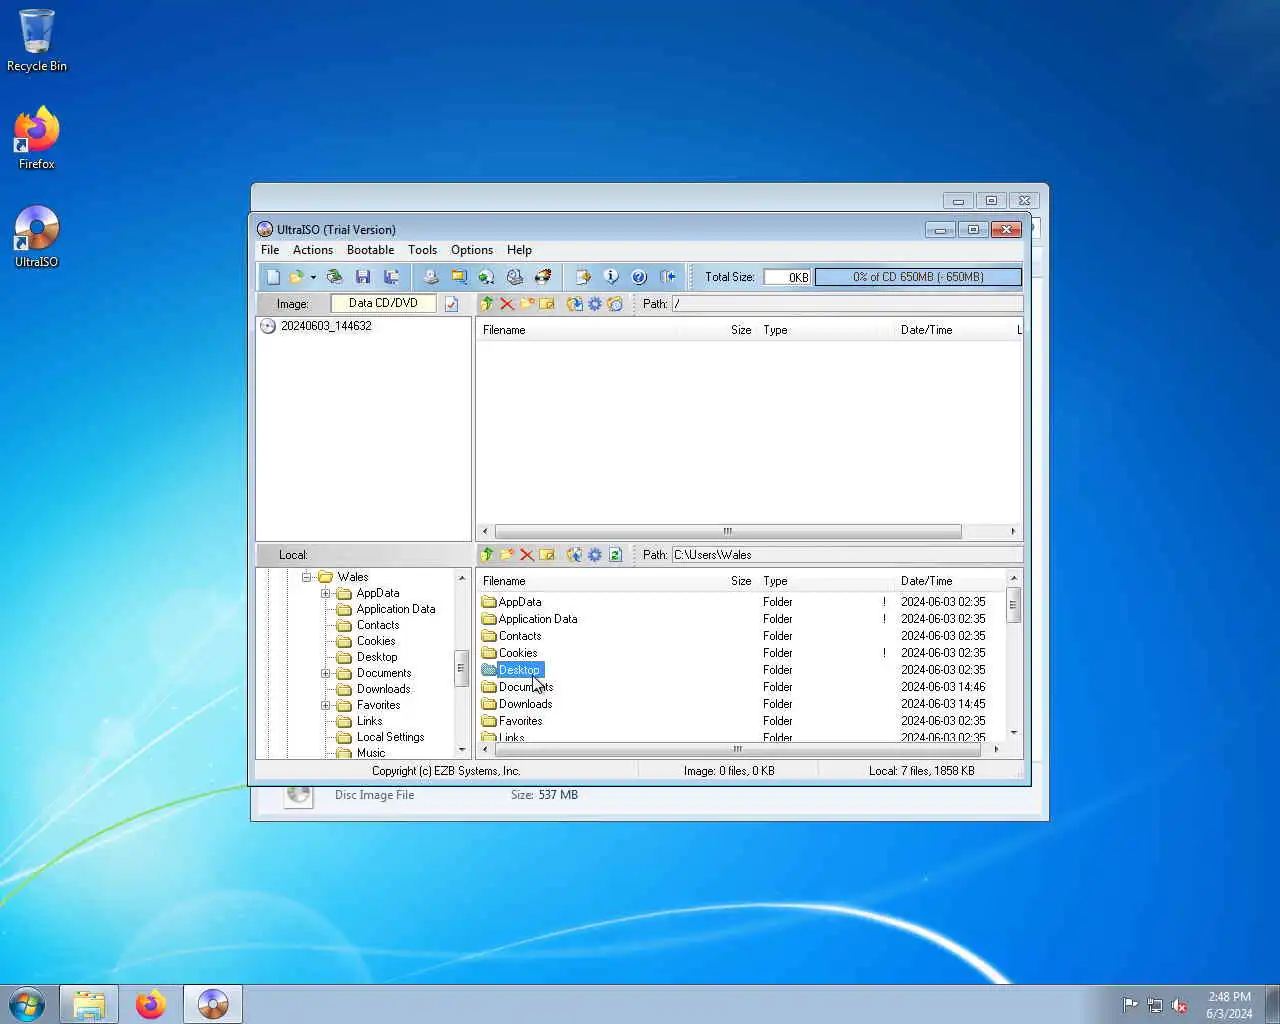This screenshot has height=1024, width=1280.
Task: Click the Make CD/DVD Image drive icon
Action: coord(431,277)
